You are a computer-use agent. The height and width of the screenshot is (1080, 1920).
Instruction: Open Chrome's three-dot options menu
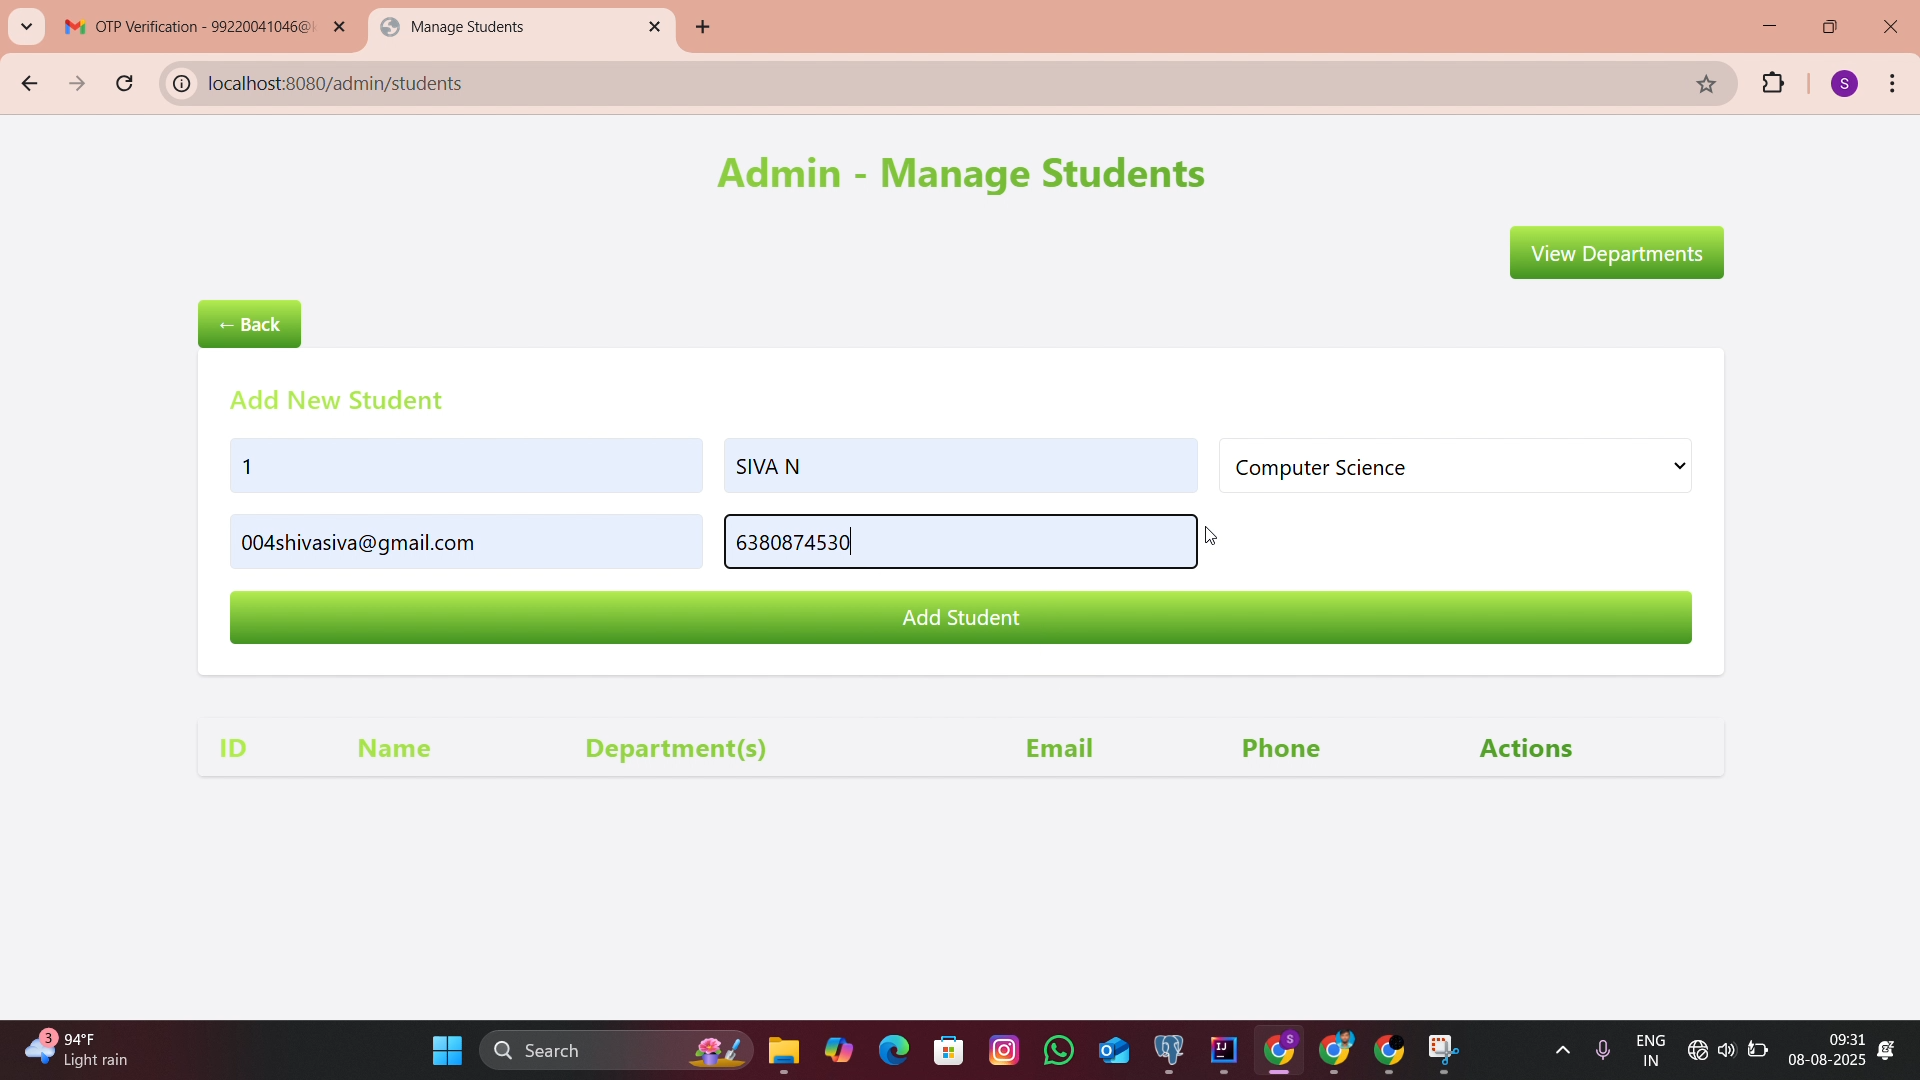click(x=1895, y=84)
